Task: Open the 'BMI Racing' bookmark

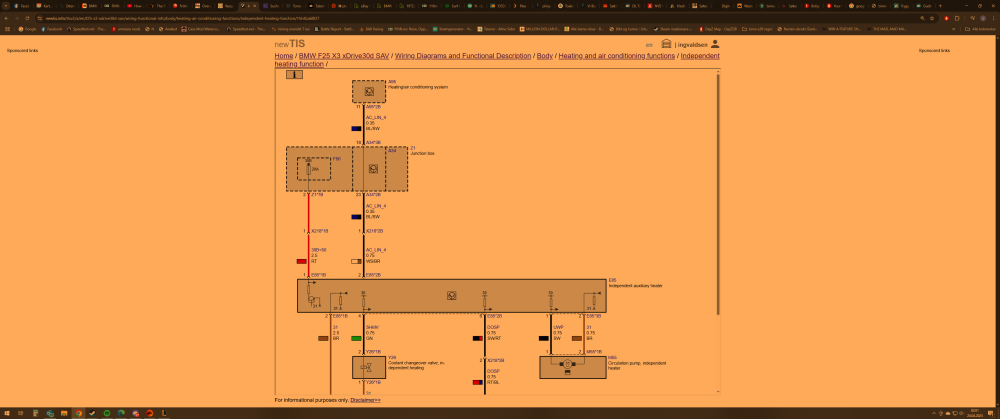Action: tap(371, 29)
